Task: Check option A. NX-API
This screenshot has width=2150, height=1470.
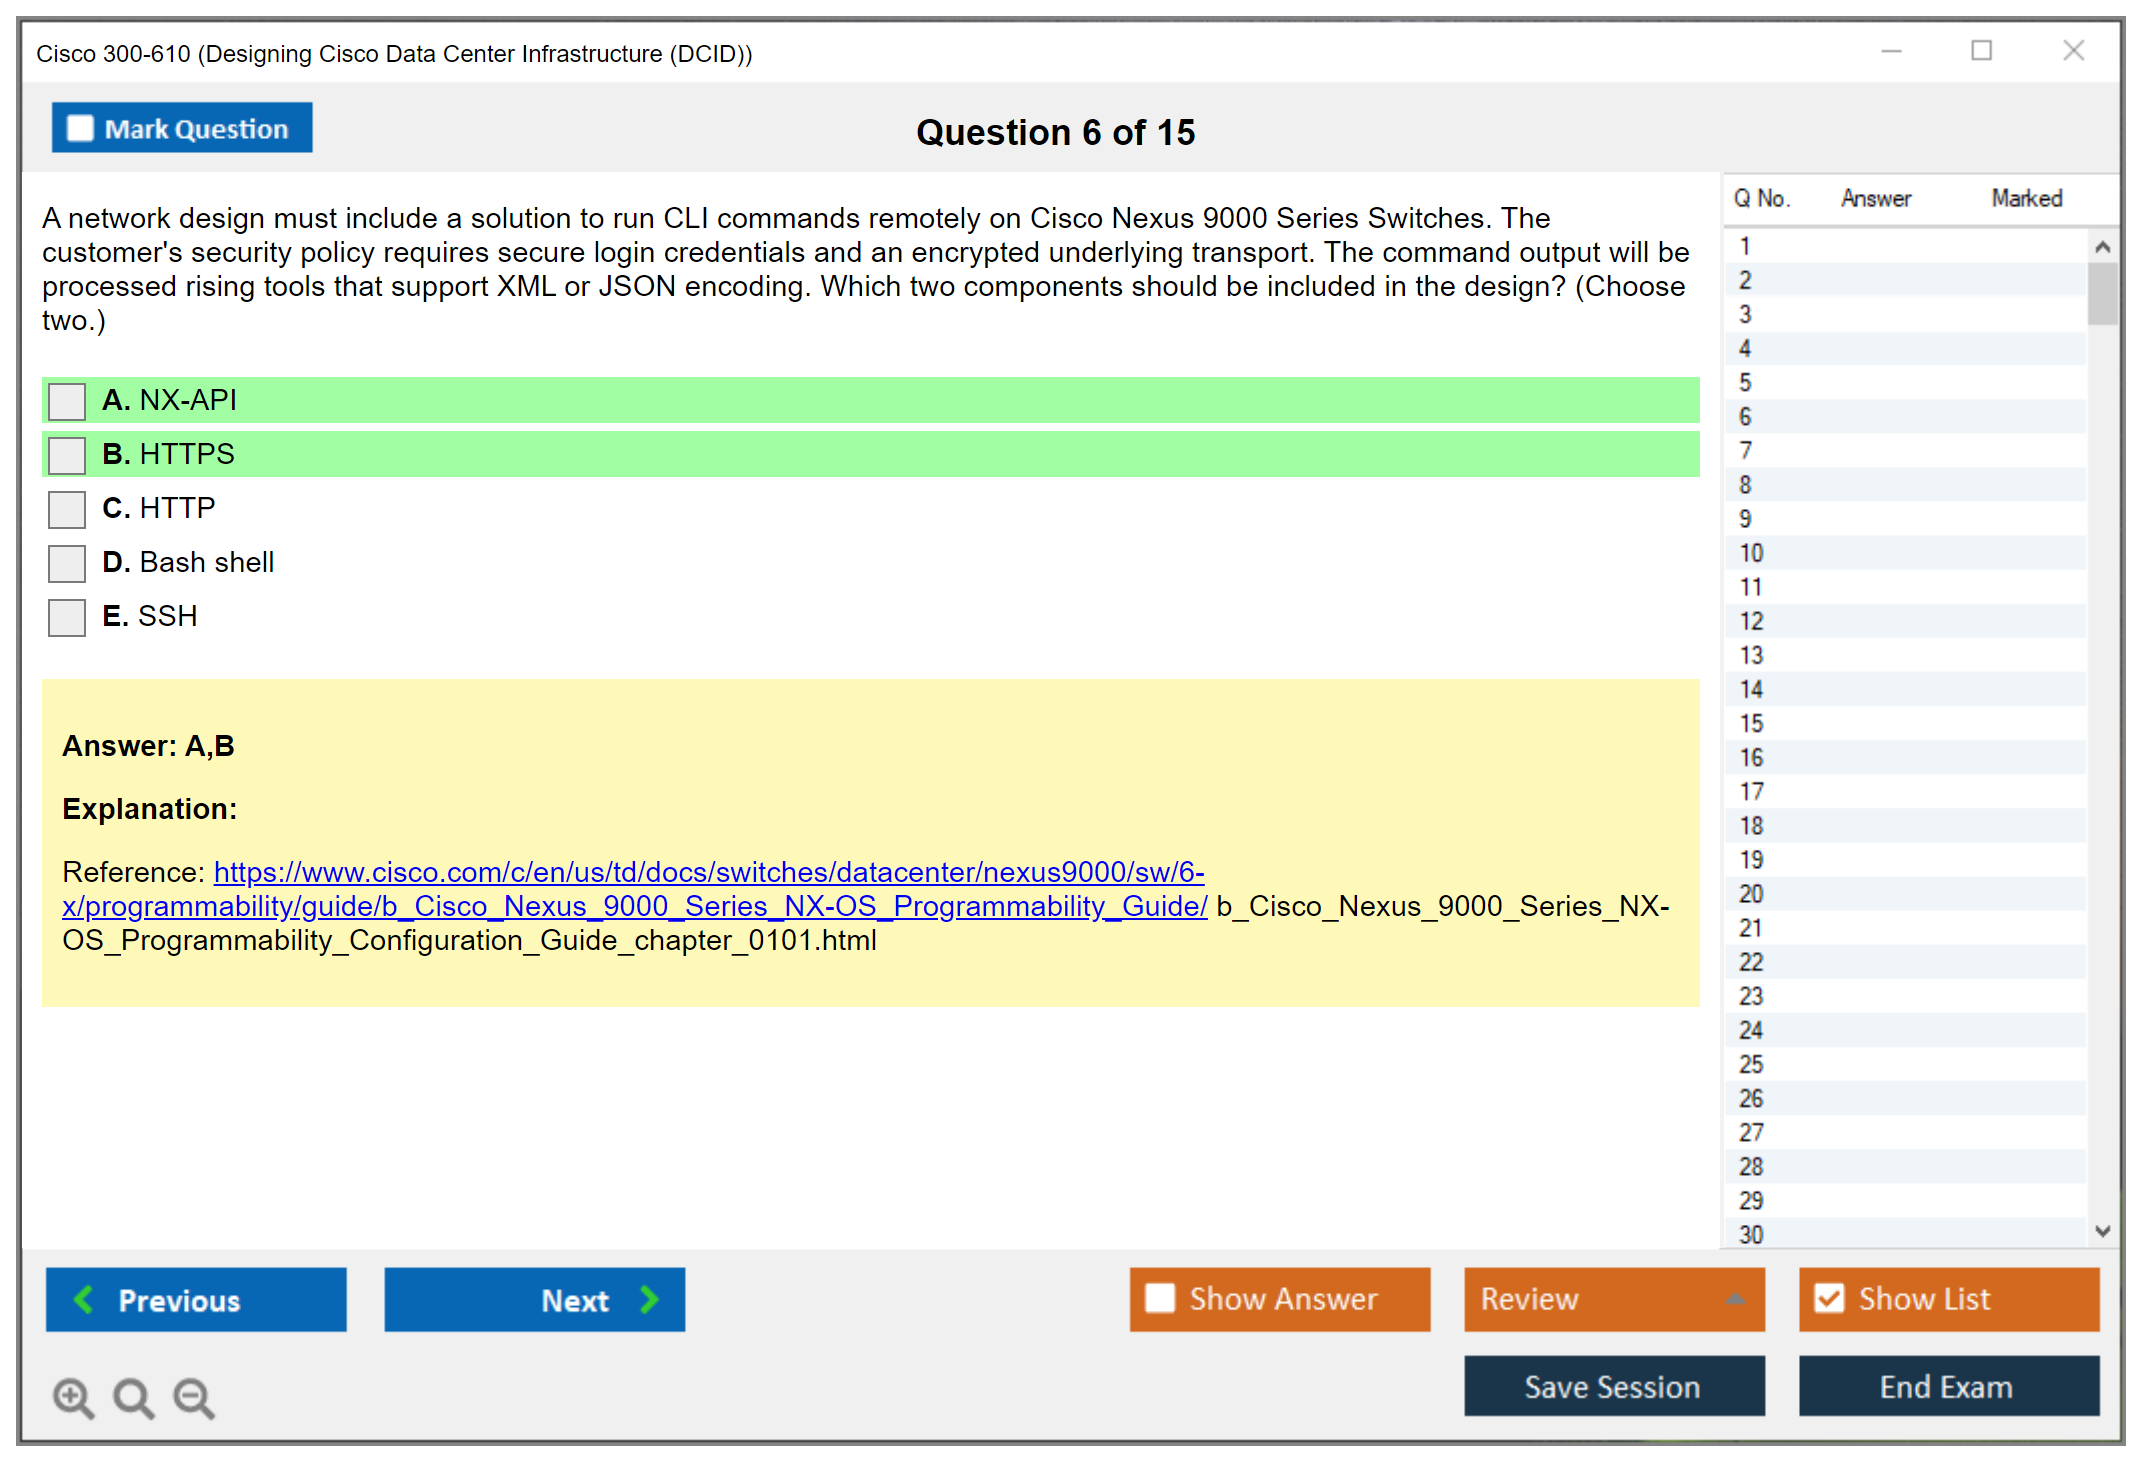Action: (67, 401)
